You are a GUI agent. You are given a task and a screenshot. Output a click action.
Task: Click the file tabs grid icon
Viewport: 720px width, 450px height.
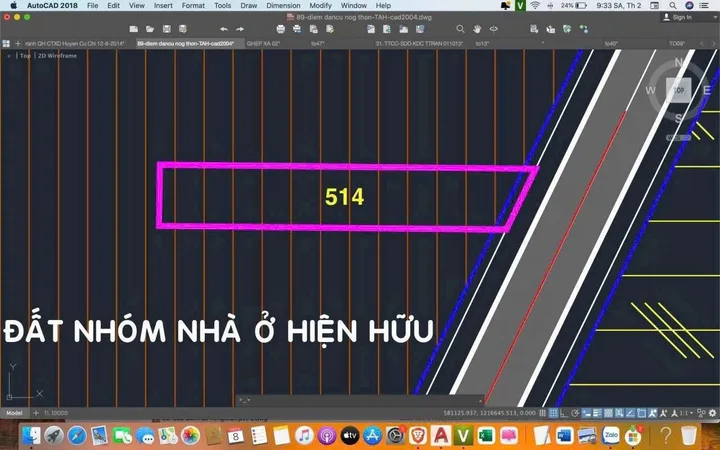click(6, 43)
